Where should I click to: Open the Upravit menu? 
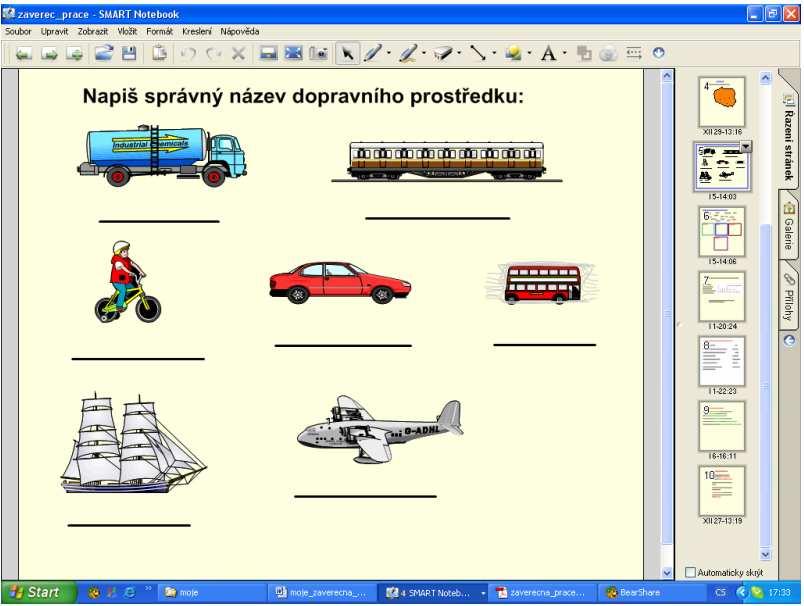[x=54, y=31]
